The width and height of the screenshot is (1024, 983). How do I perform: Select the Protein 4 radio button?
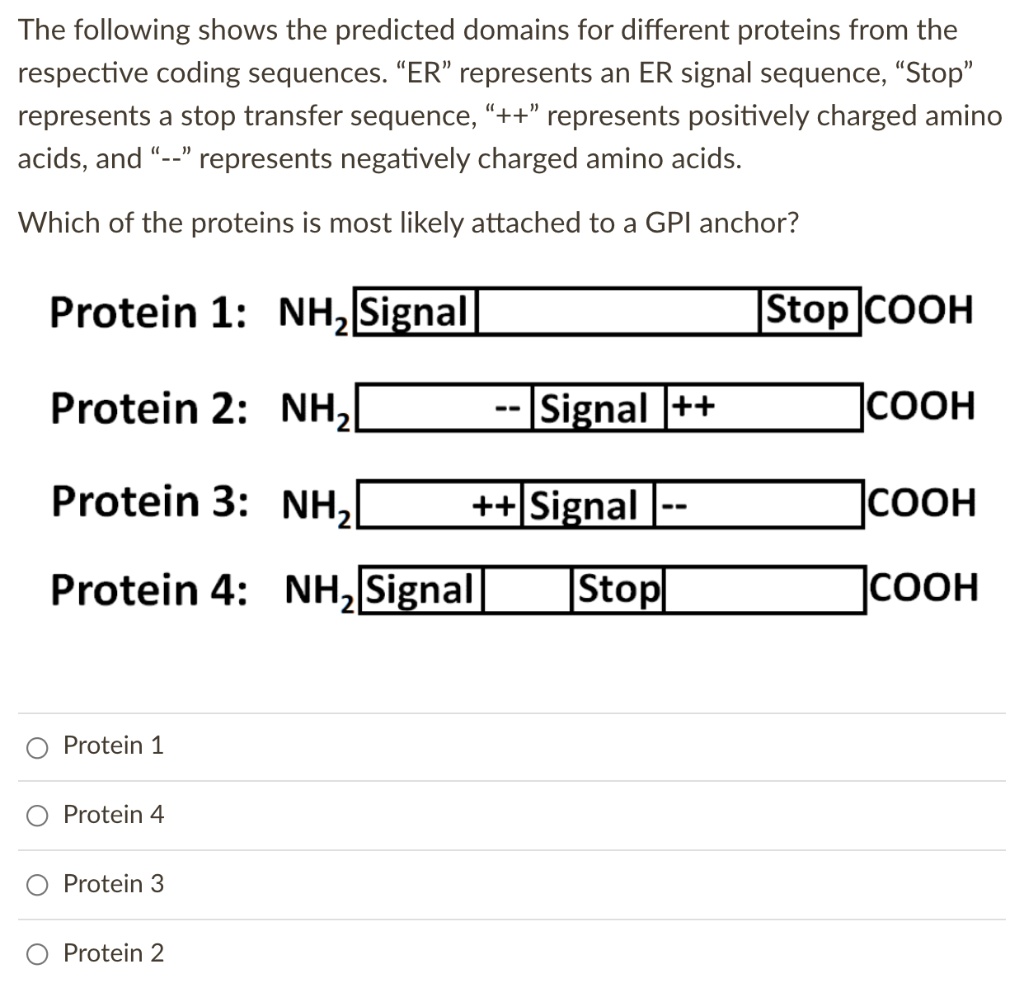[37, 815]
